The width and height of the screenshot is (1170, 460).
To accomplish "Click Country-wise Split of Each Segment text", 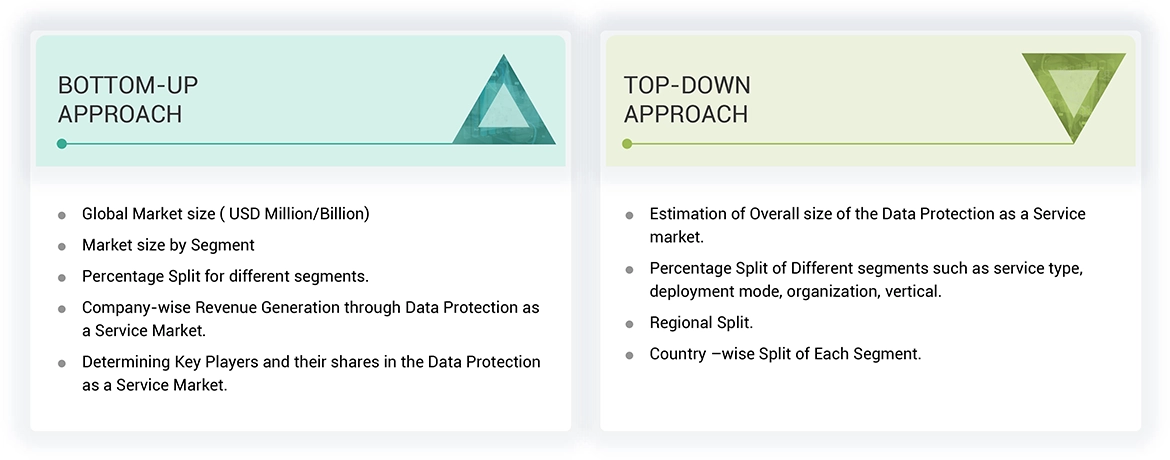I will [785, 354].
